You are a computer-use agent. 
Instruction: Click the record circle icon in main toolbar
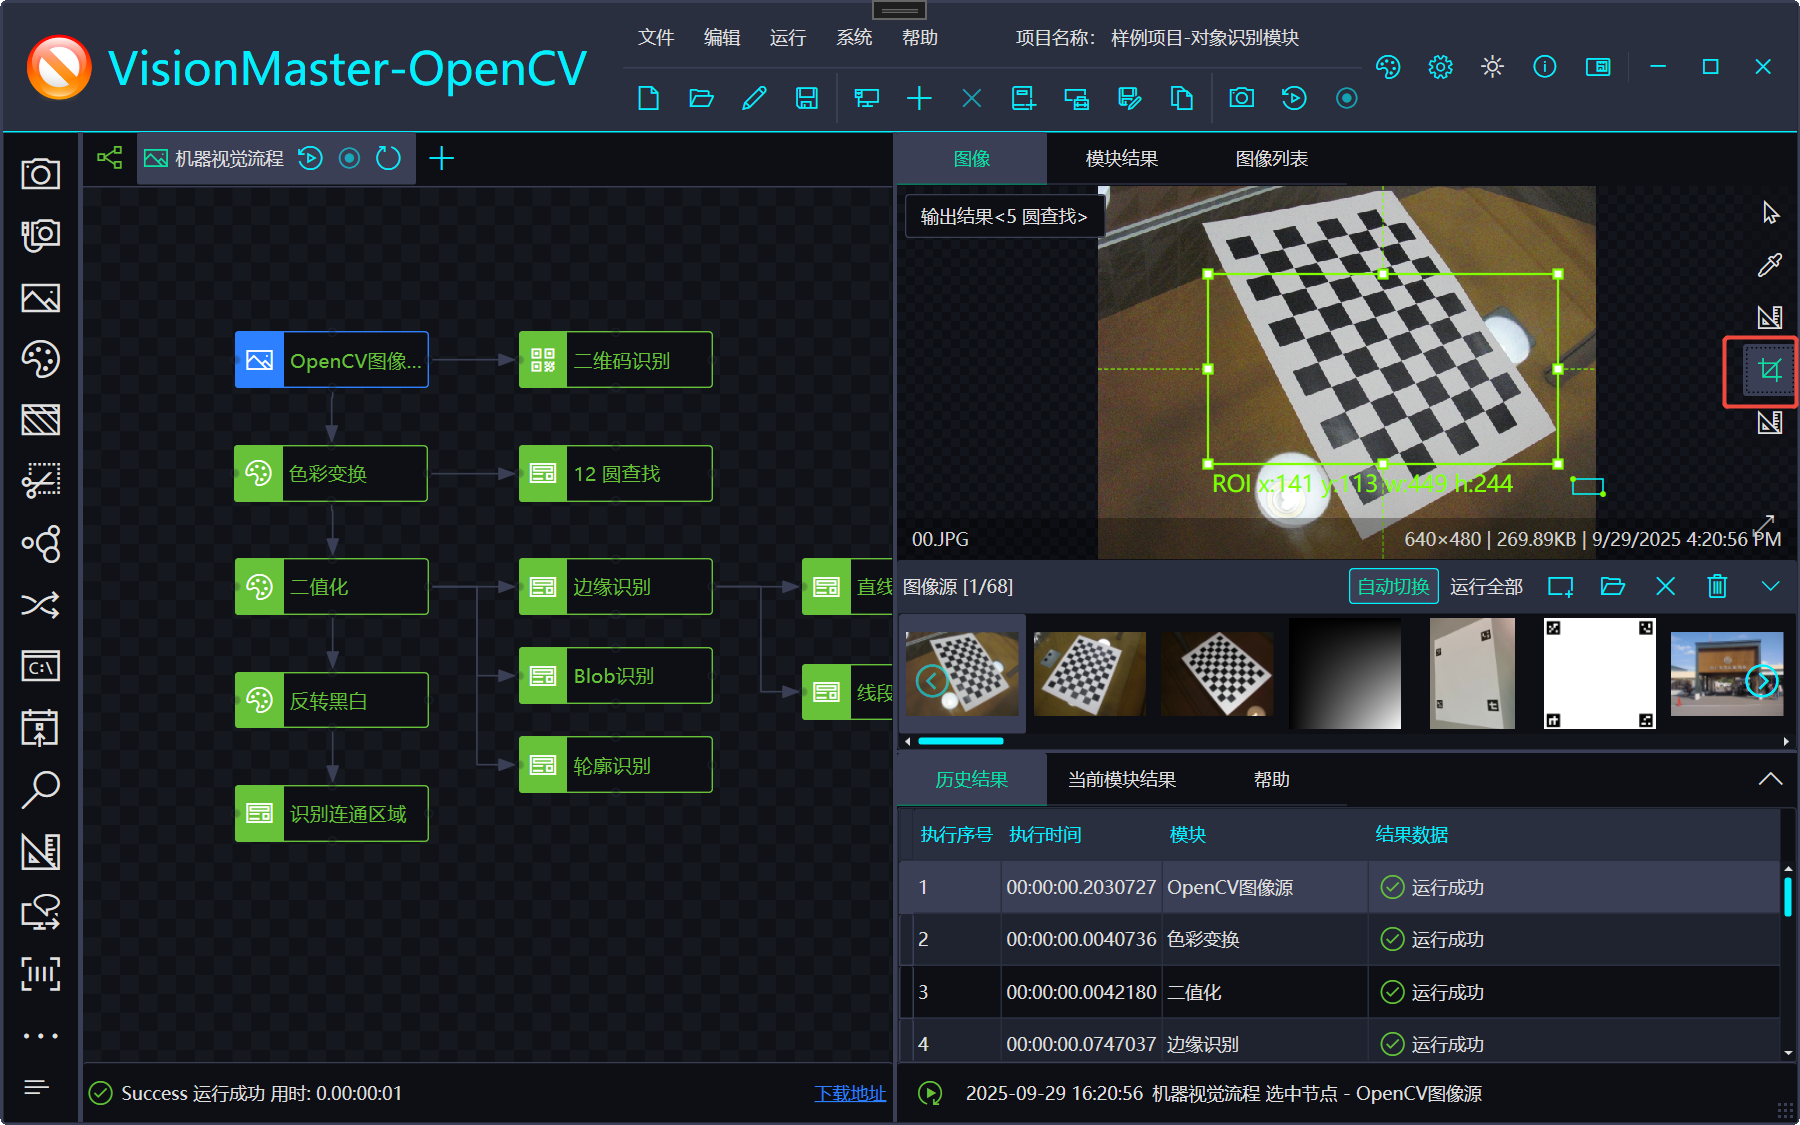[x=1347, y=98]
